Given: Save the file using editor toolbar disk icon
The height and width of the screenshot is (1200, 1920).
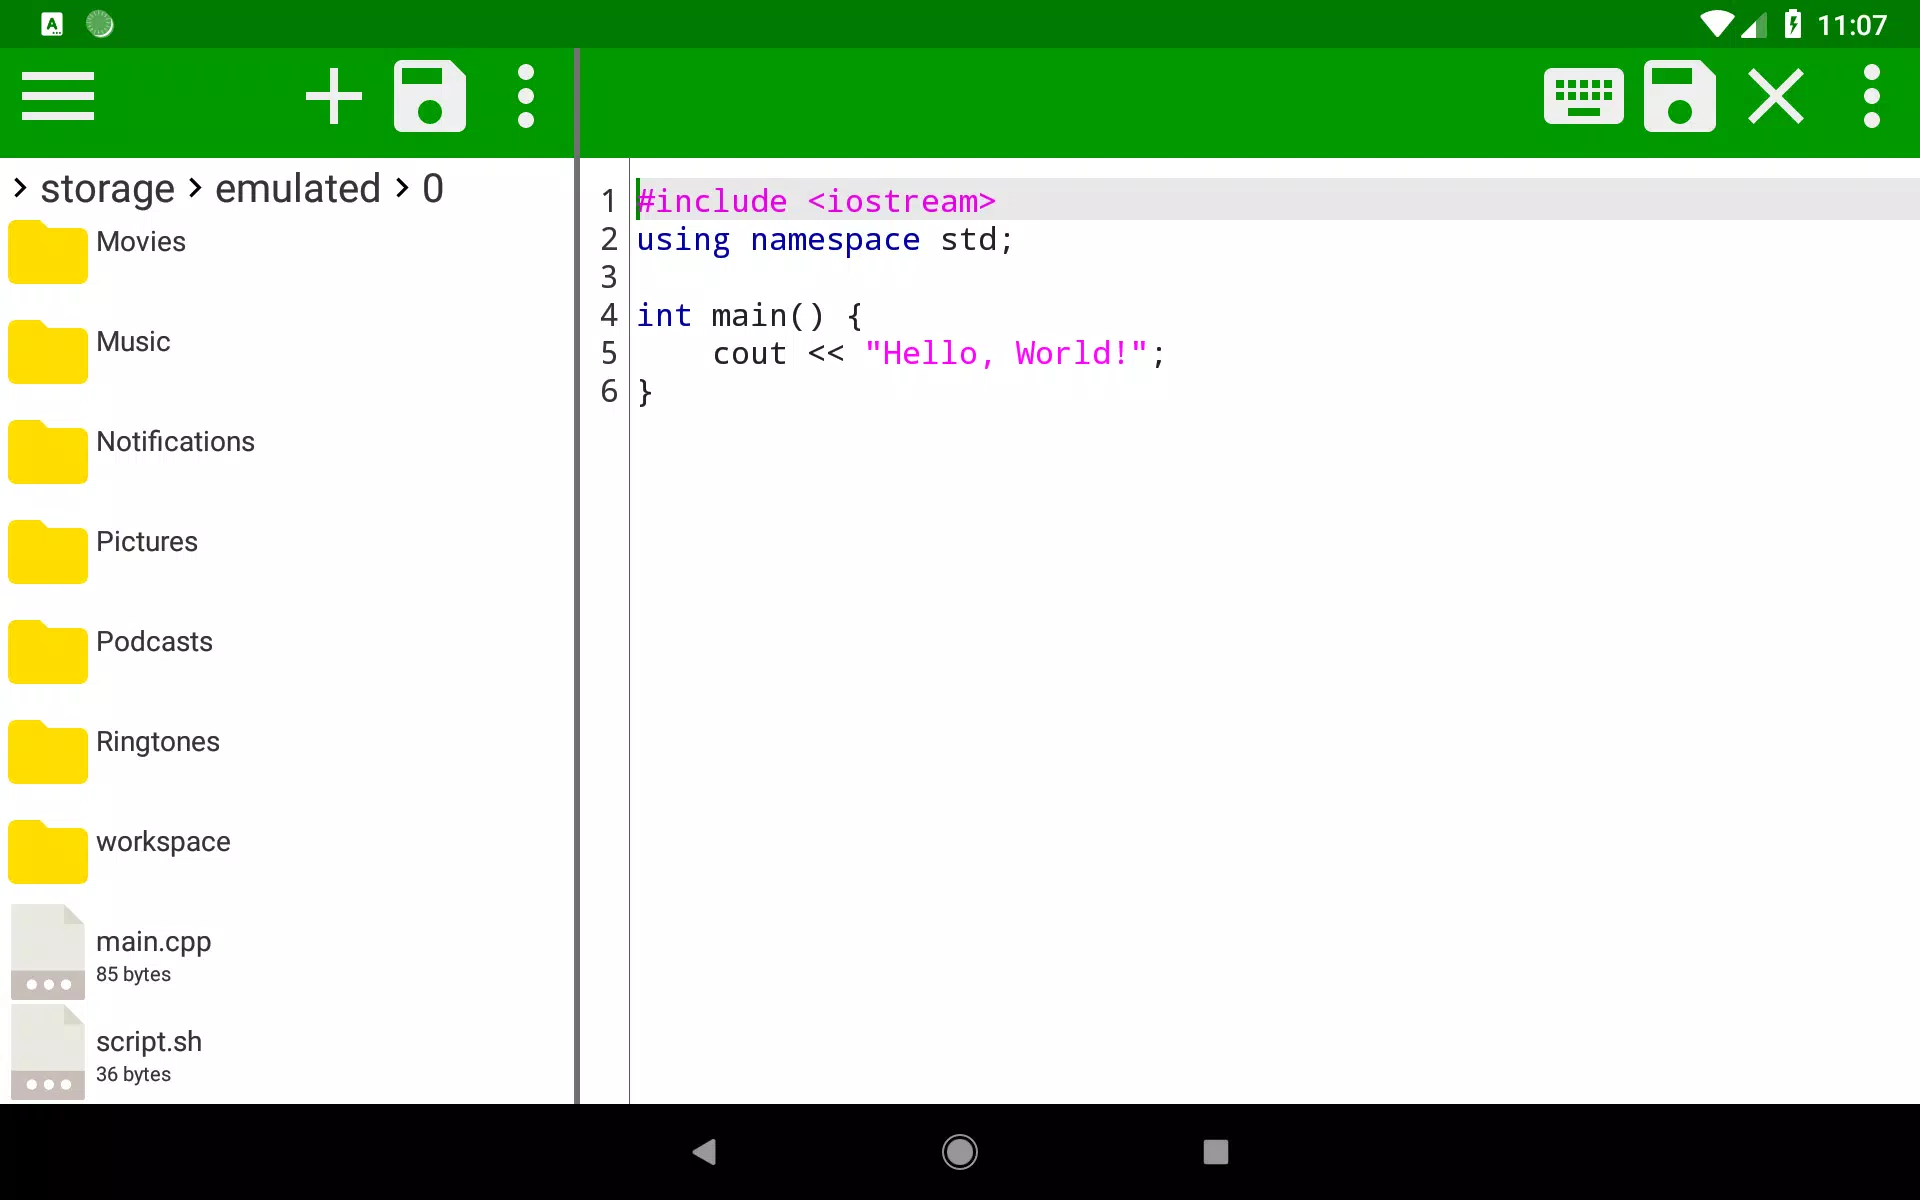Looking at the screenshot, I should click(x=1680, y=96).
